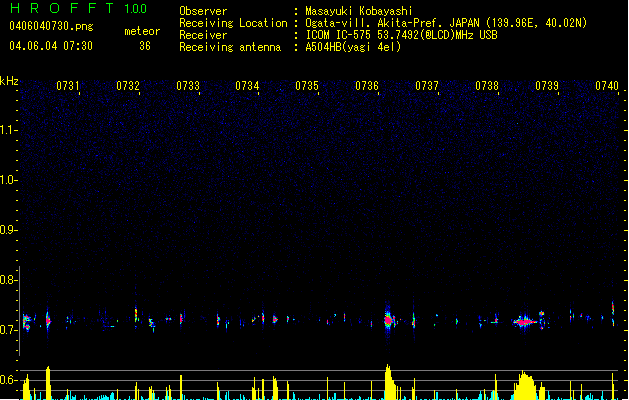Click the 0733 time marker

tap(188, 86)
